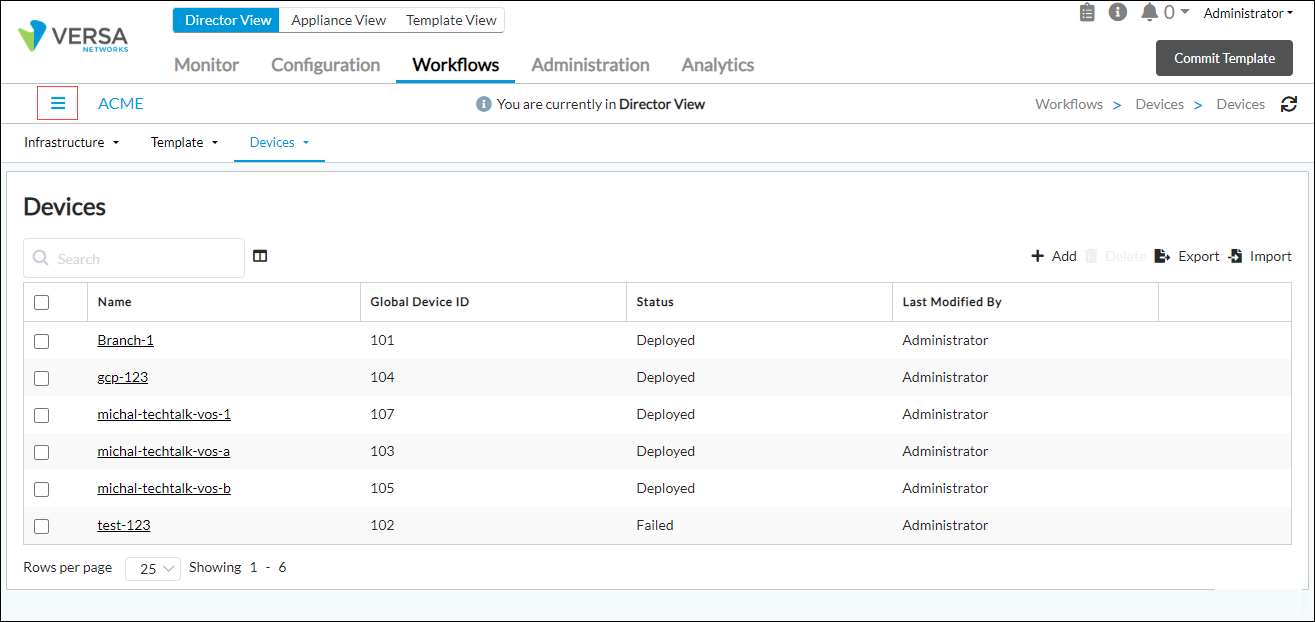Switch to Appliance View

[338, 19]
